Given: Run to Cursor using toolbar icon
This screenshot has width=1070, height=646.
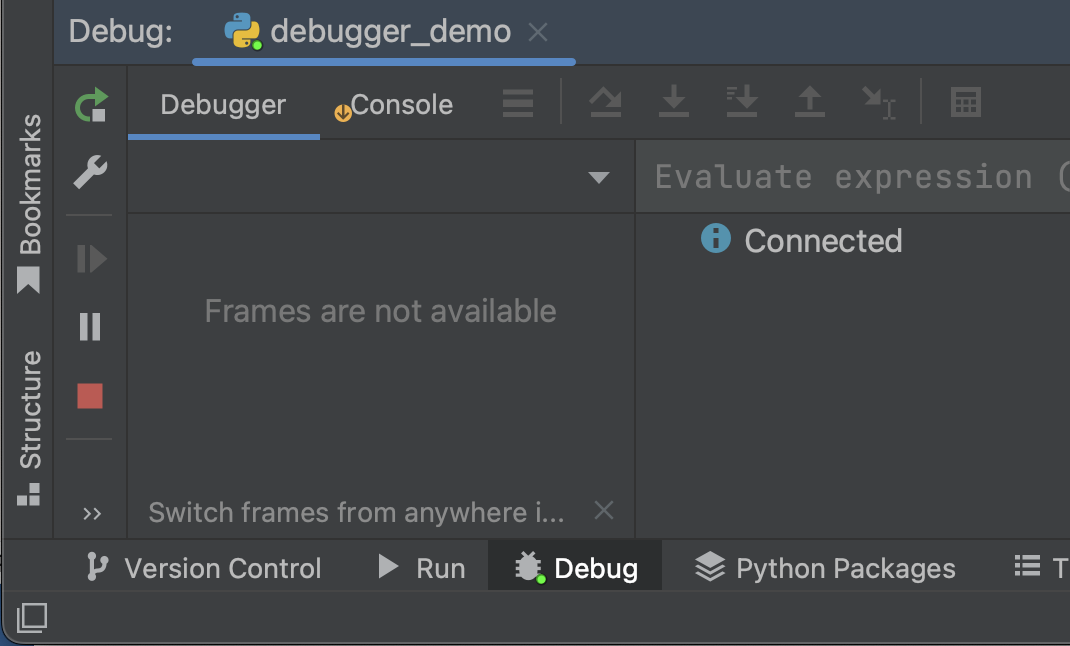Looking at the screenshot, I should point(877,103).
